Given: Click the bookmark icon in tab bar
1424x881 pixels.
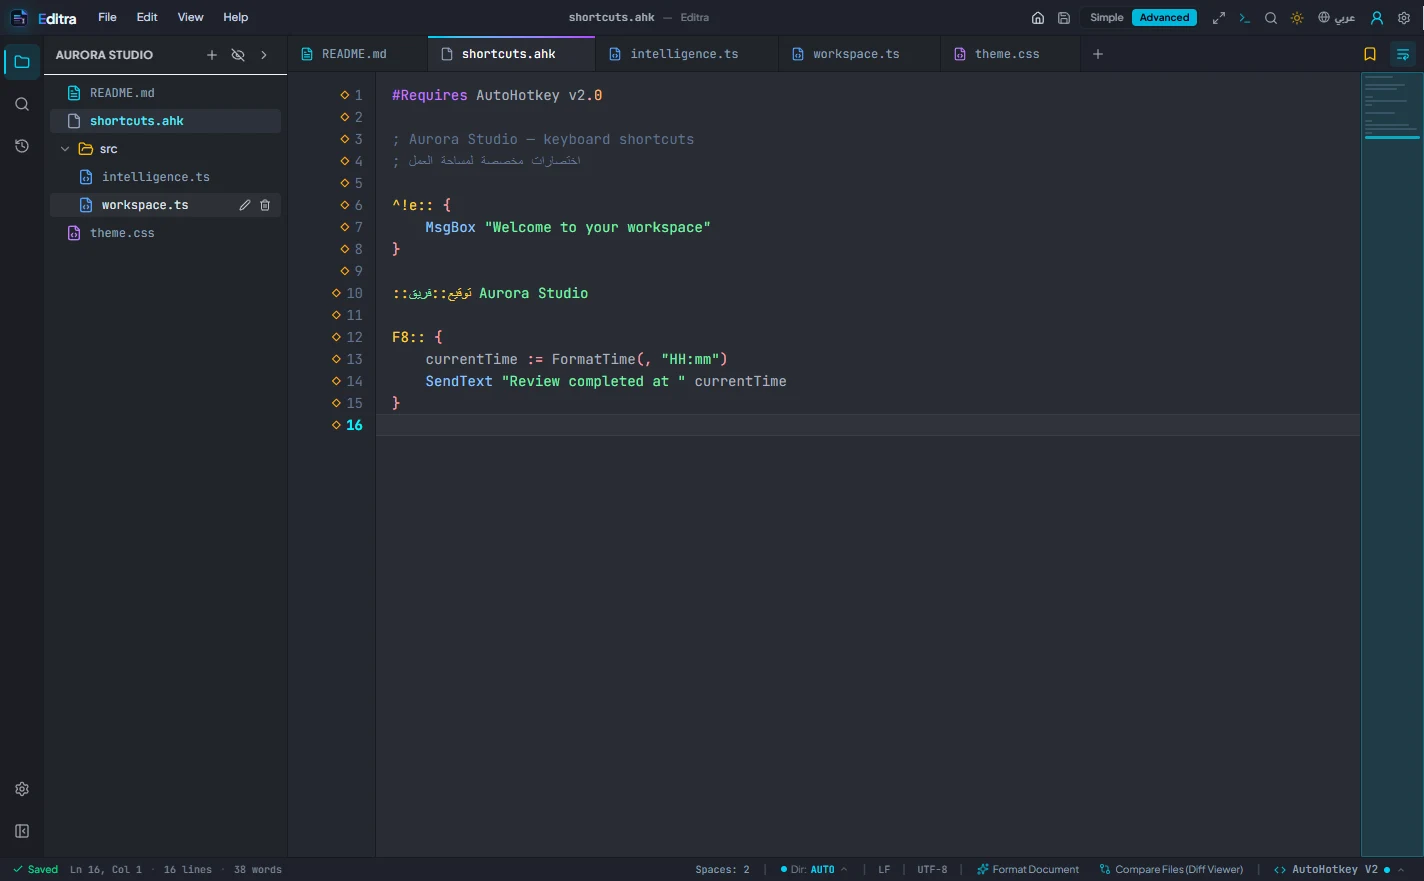Looking at the screenshot, I should click(1370, 54).
